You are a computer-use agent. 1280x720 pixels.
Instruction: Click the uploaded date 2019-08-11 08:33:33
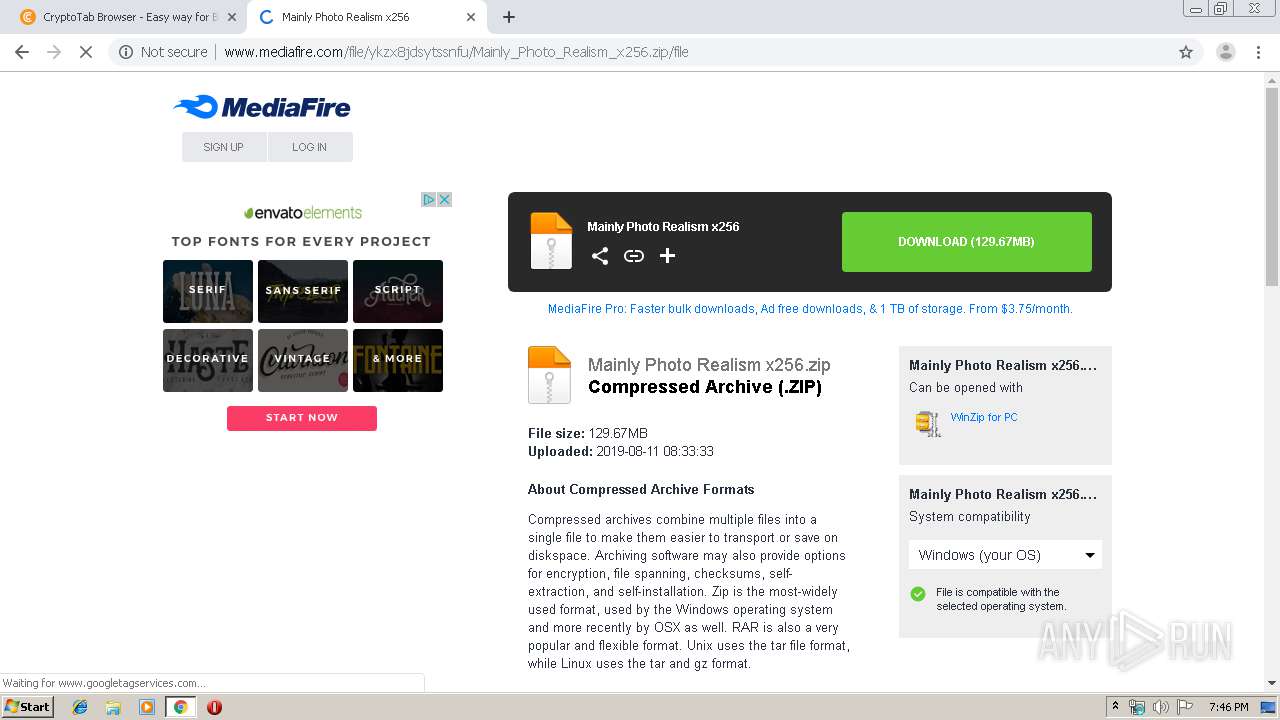click(x=655, y=451)
